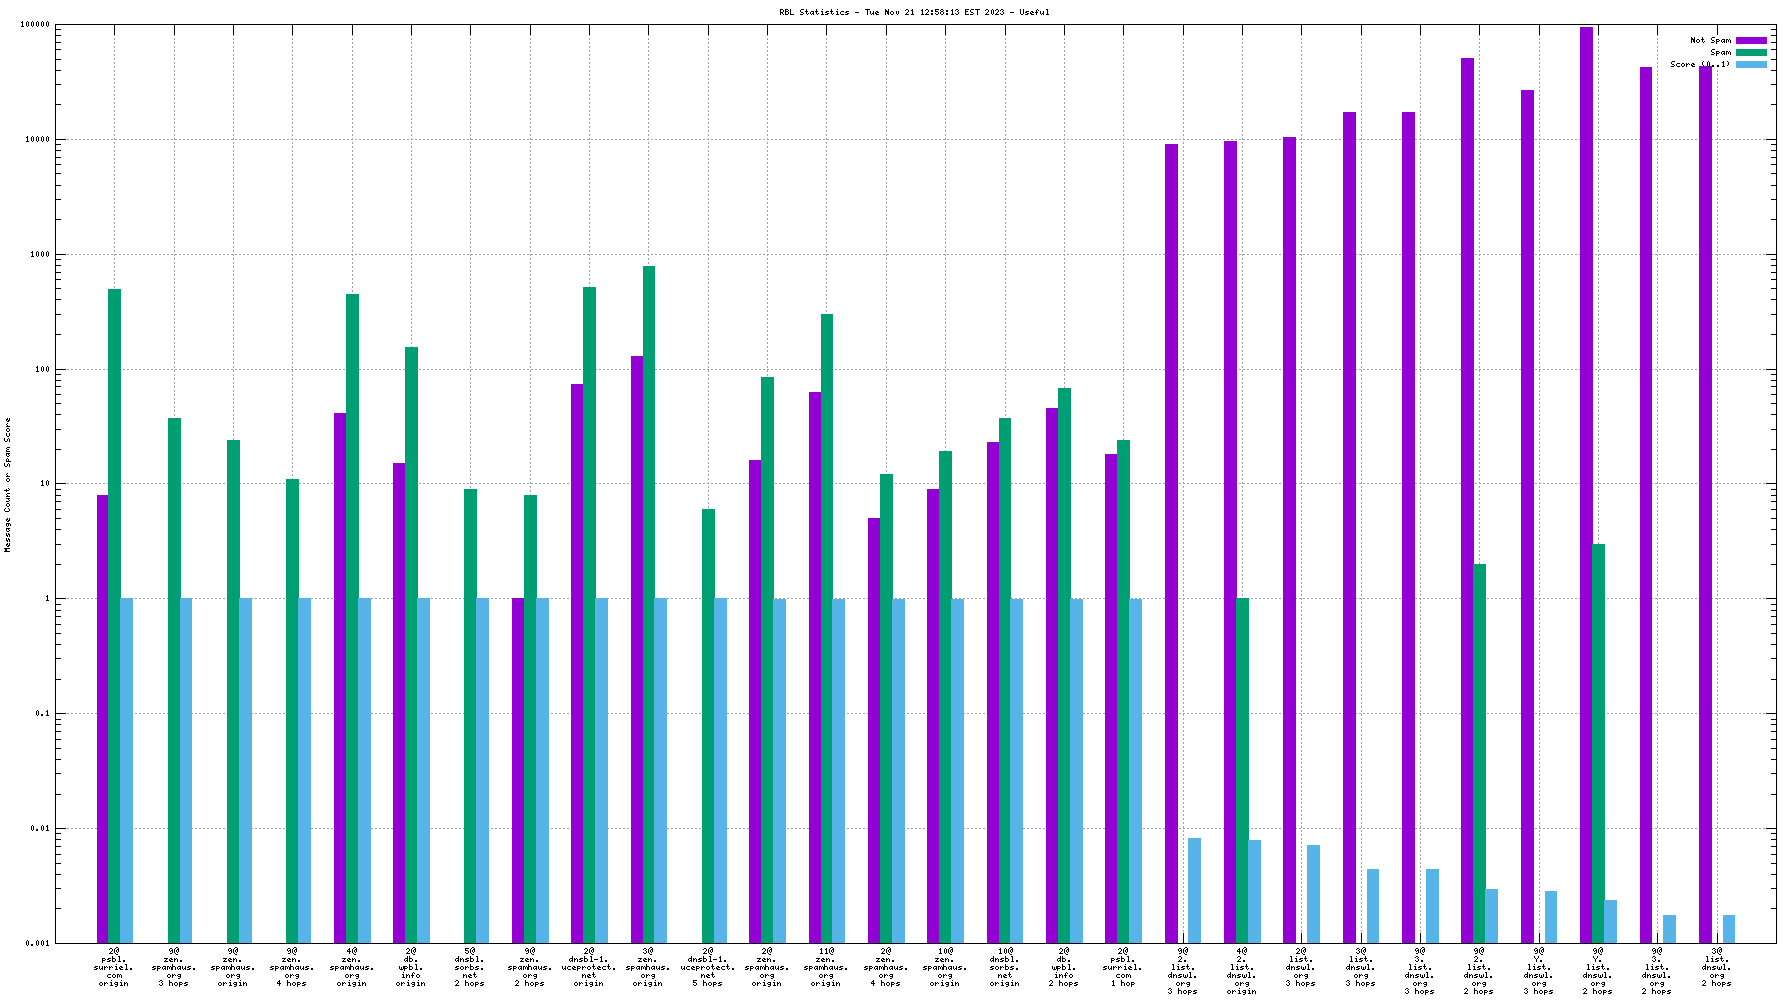Click the RBL Statistics chart title
Viewport: 1792px width, 1008px height.
tap(914, 12)
